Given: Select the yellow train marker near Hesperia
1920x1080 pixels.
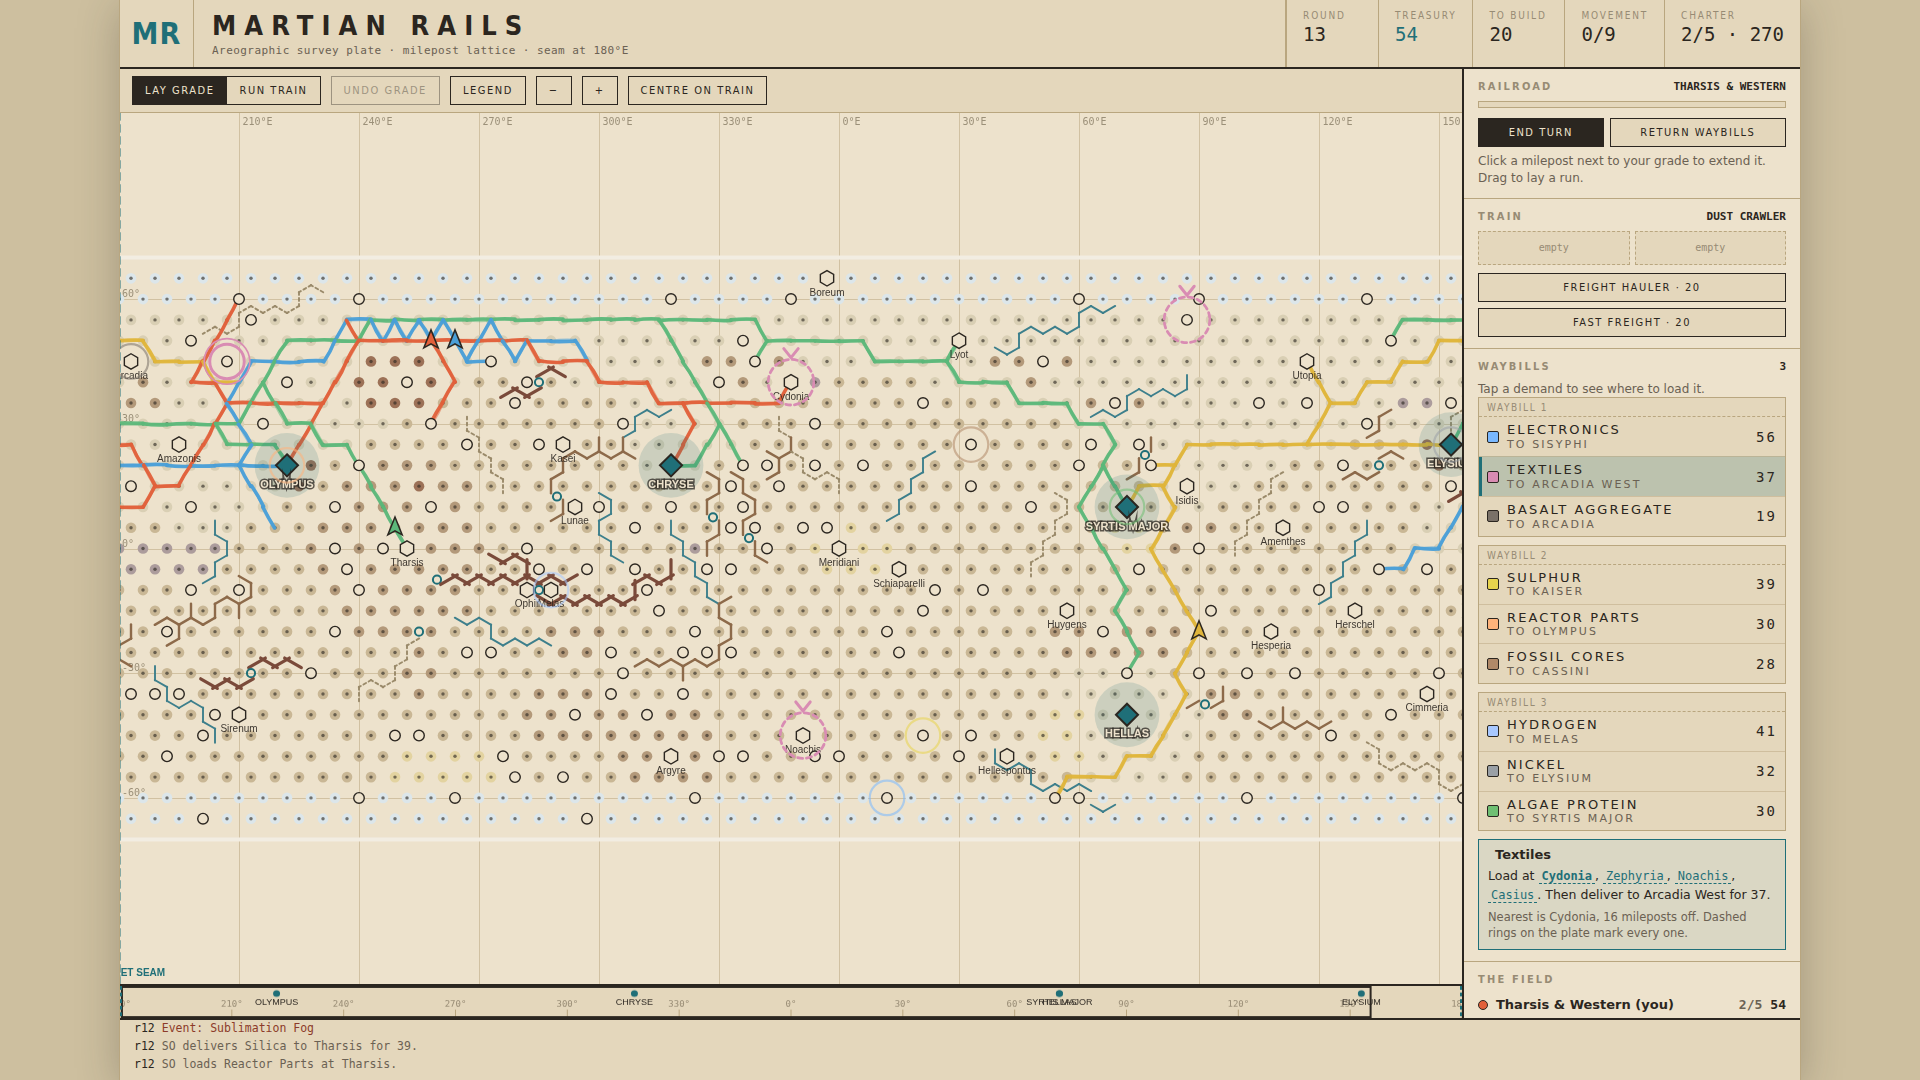Looking at the screenshot, I should click(x=1199, y=630).
